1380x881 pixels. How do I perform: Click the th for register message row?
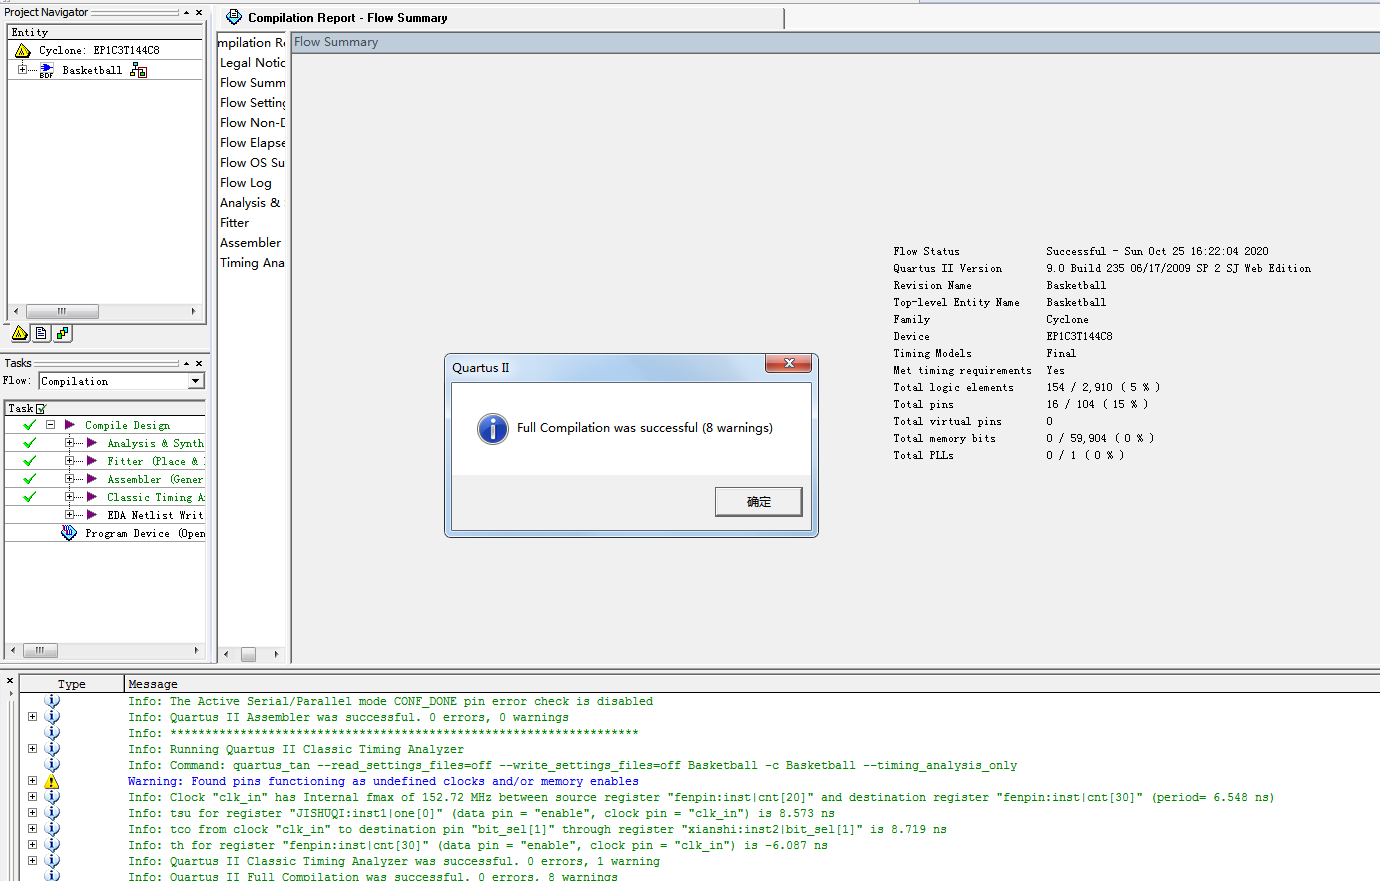point(478,845)
